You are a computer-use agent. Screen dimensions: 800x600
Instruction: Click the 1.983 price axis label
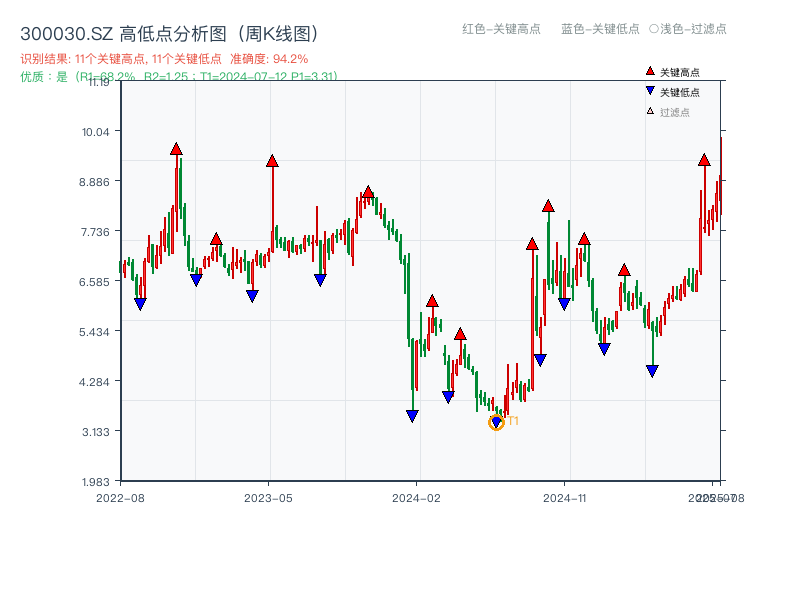95,482
